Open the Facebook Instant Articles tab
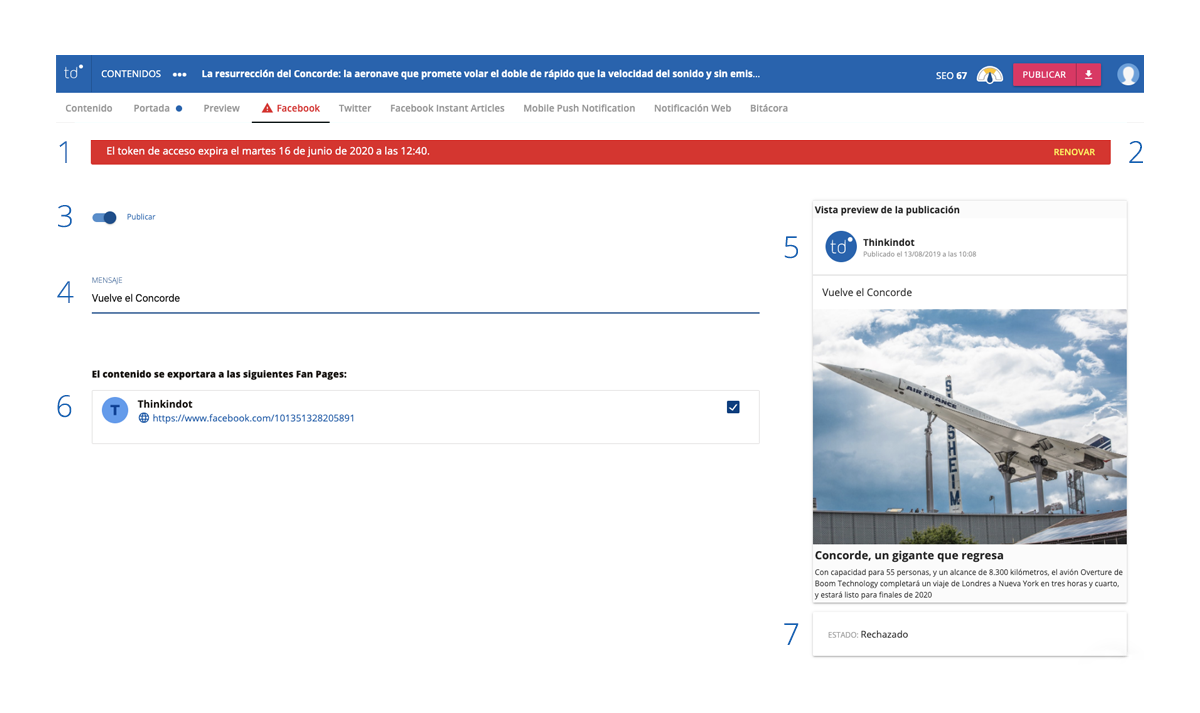This screenshot has height=713, width=1200. 447,108
